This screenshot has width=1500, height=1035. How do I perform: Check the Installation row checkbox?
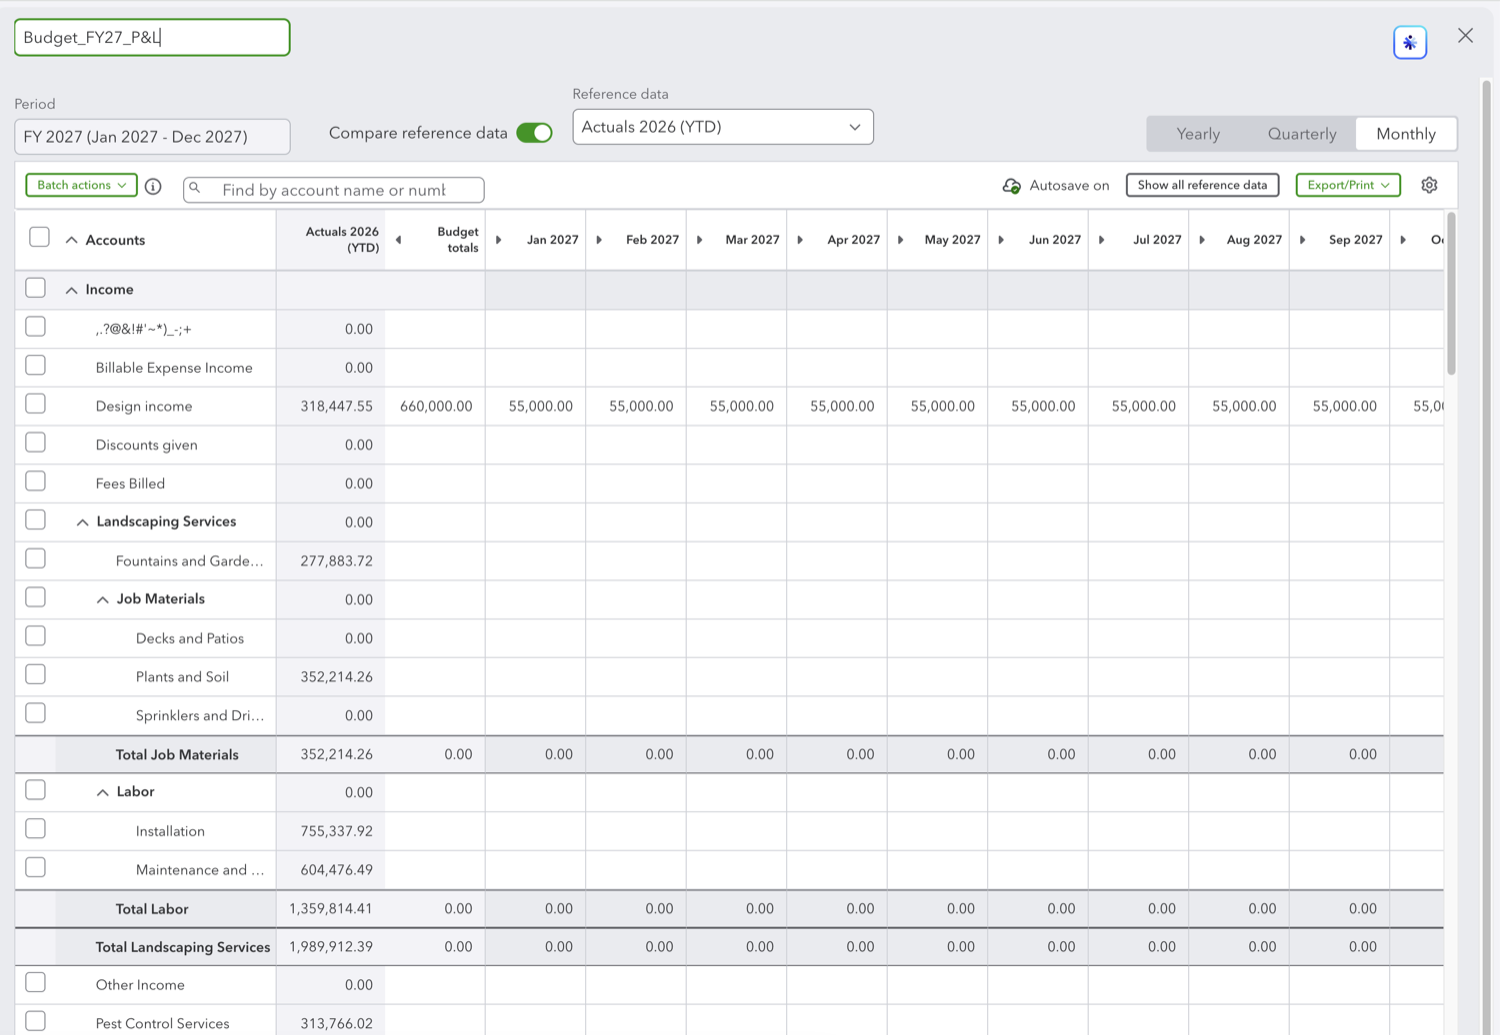35,829
